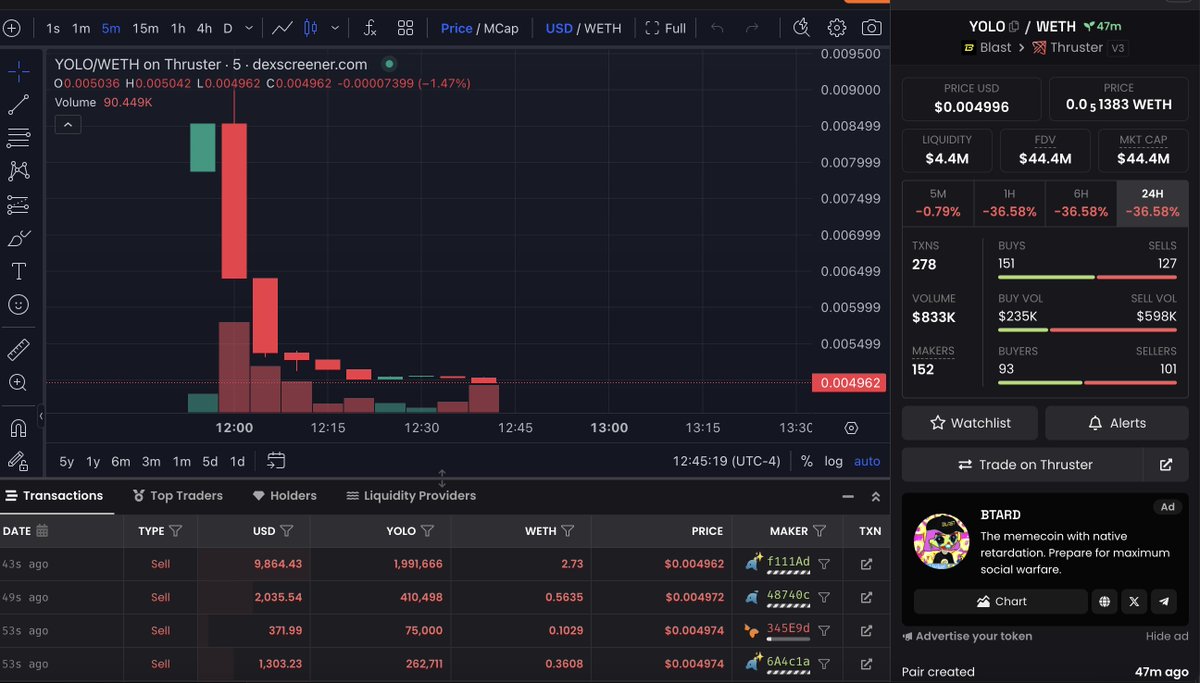This screenshot has width=1200, height=683.
Task: Copy the YOLO token address
Action: [1014, 27]
